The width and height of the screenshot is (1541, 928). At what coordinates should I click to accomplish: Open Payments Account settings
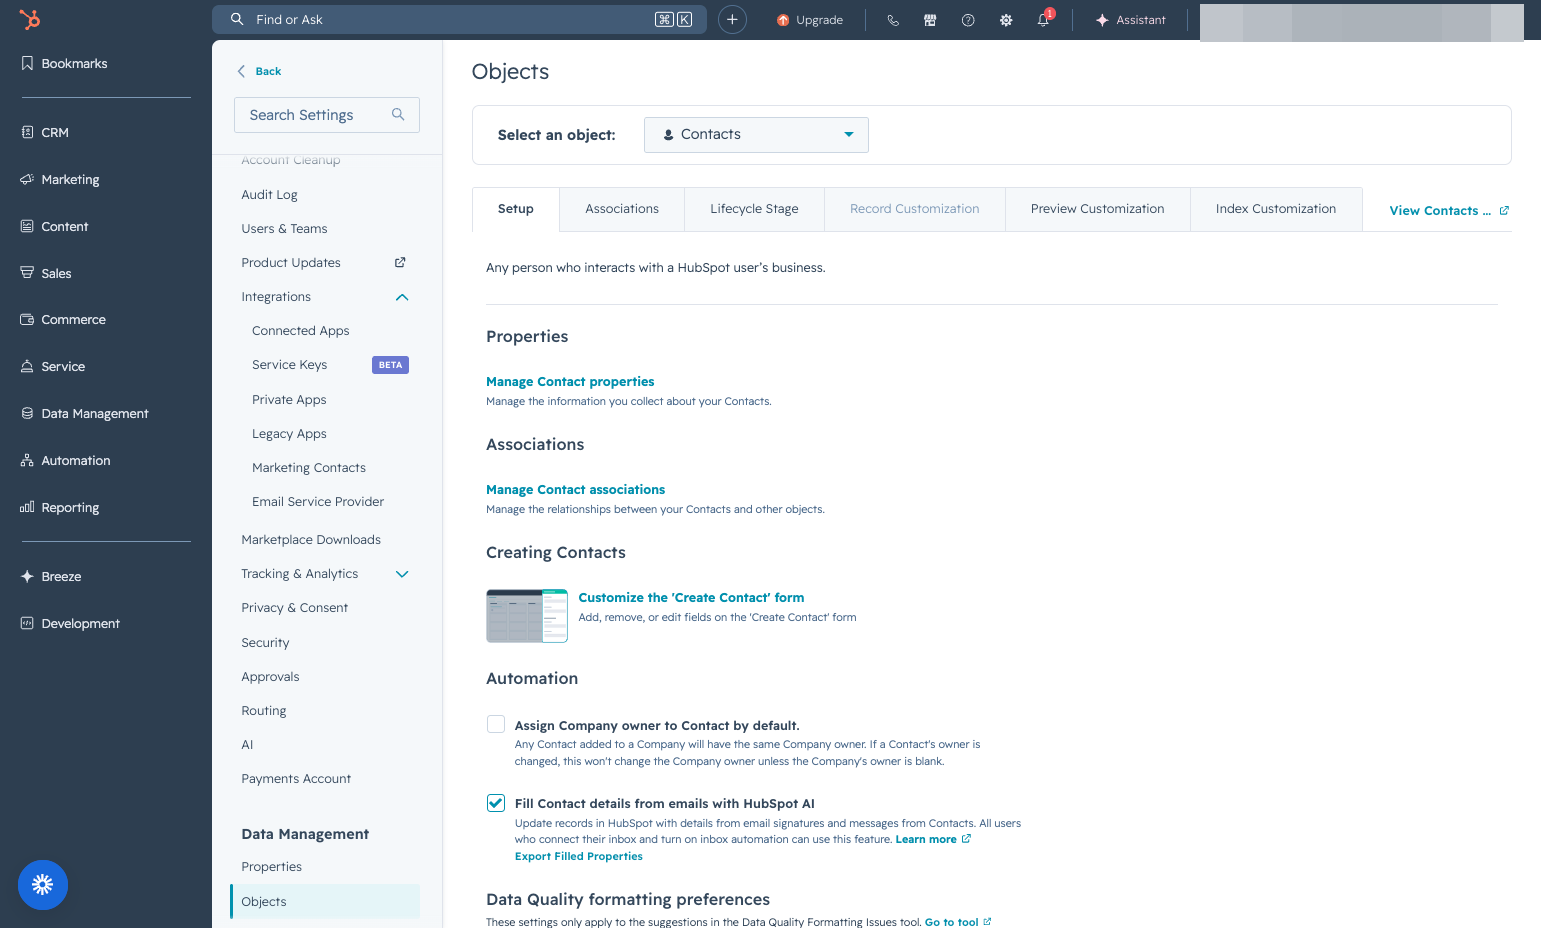[296, 778]
